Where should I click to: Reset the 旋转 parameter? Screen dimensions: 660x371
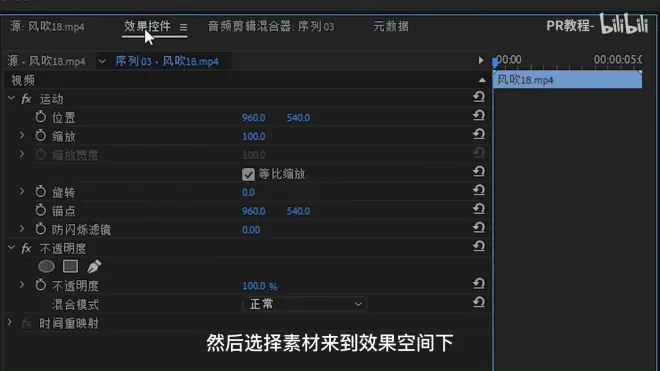tap(479, 190)
